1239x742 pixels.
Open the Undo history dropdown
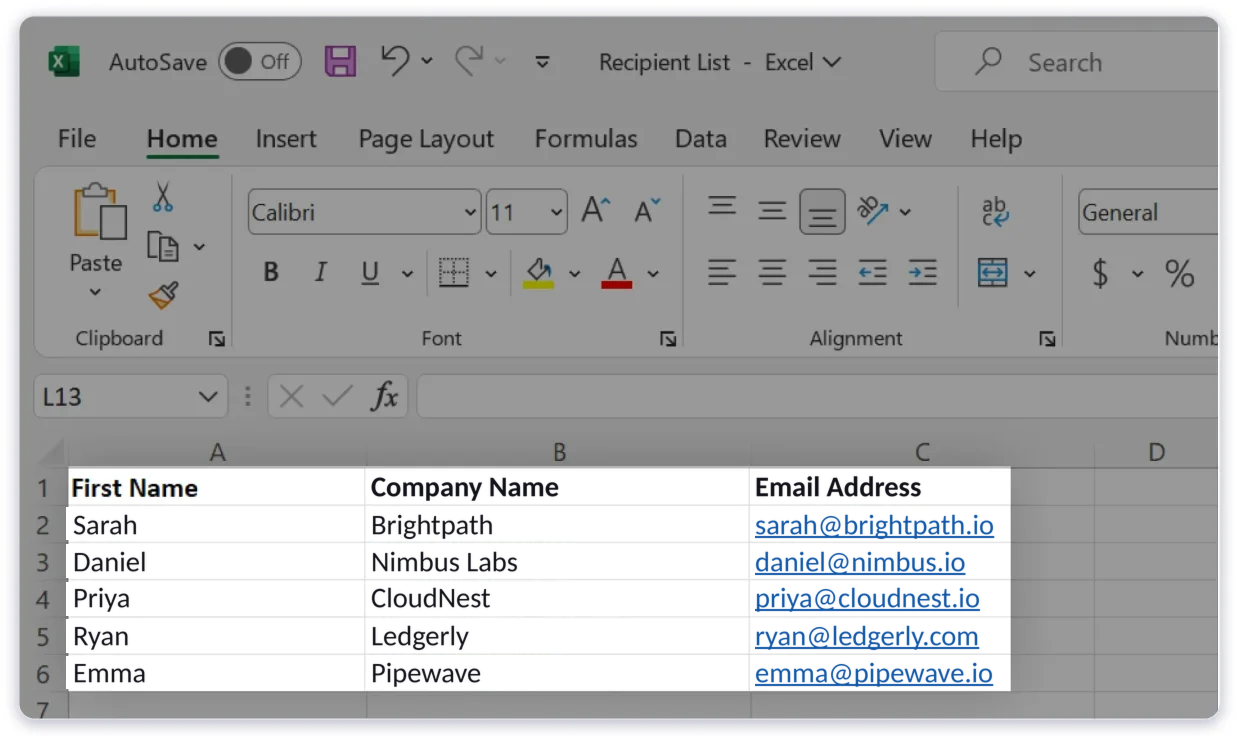427,62
